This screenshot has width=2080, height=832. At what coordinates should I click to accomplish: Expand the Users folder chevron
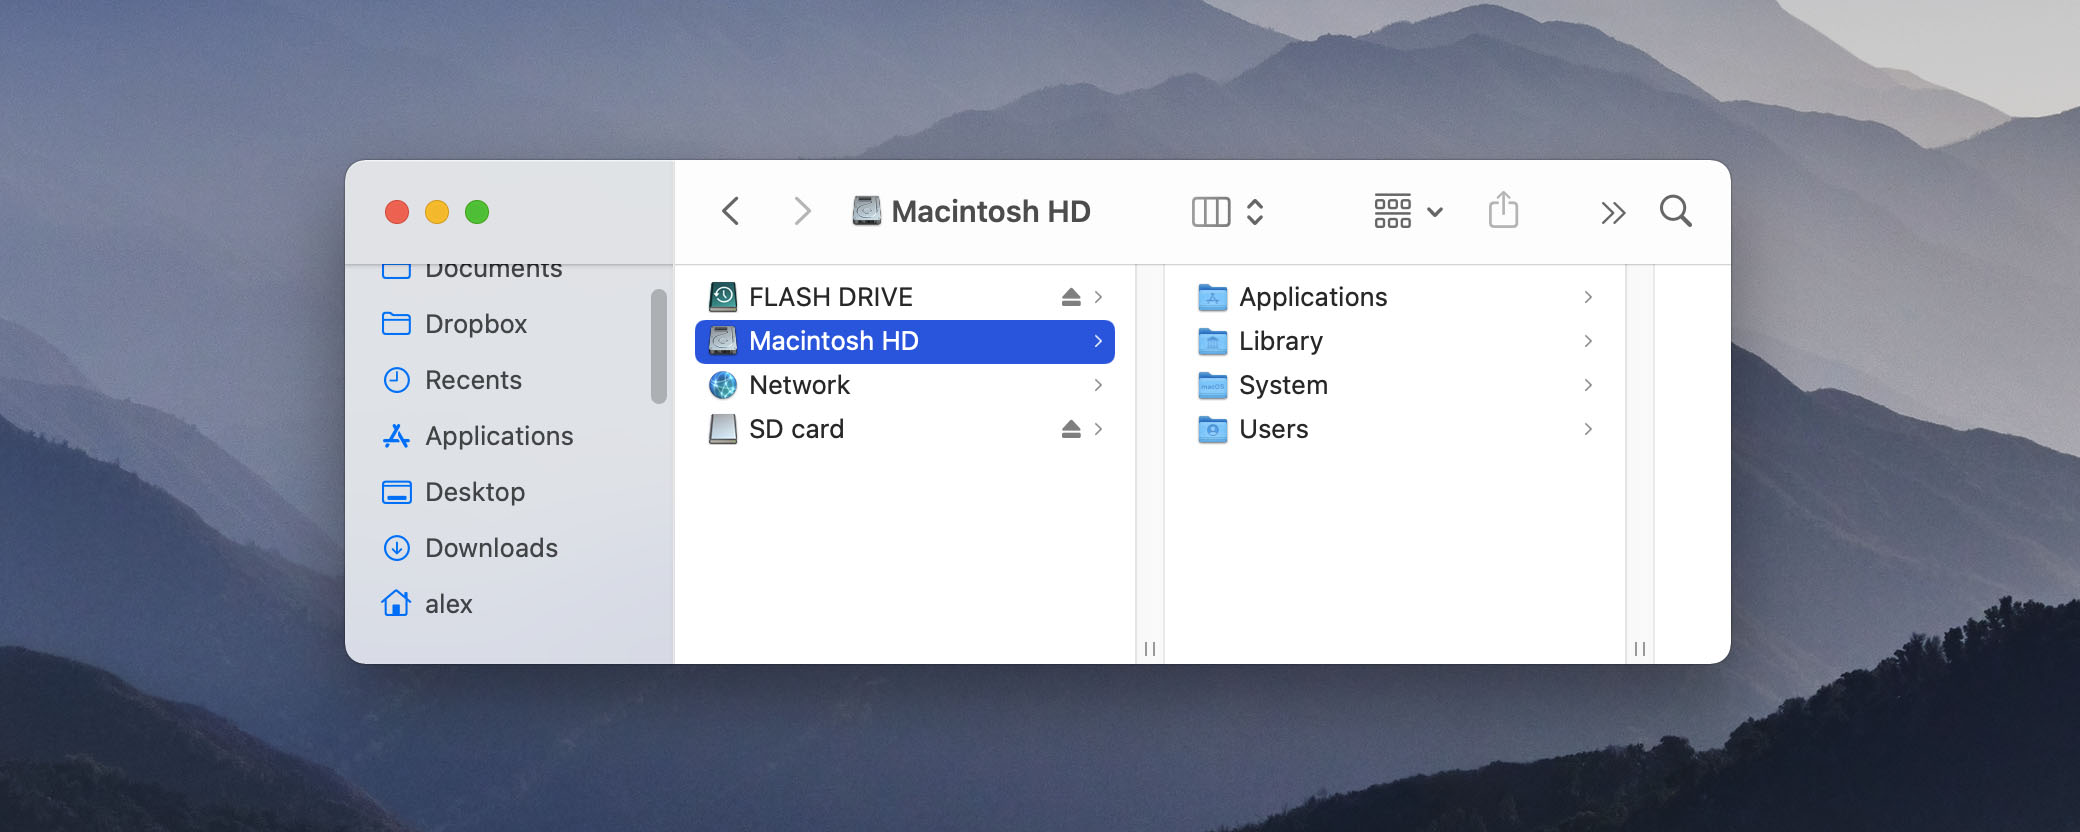tap(1588, 429)
